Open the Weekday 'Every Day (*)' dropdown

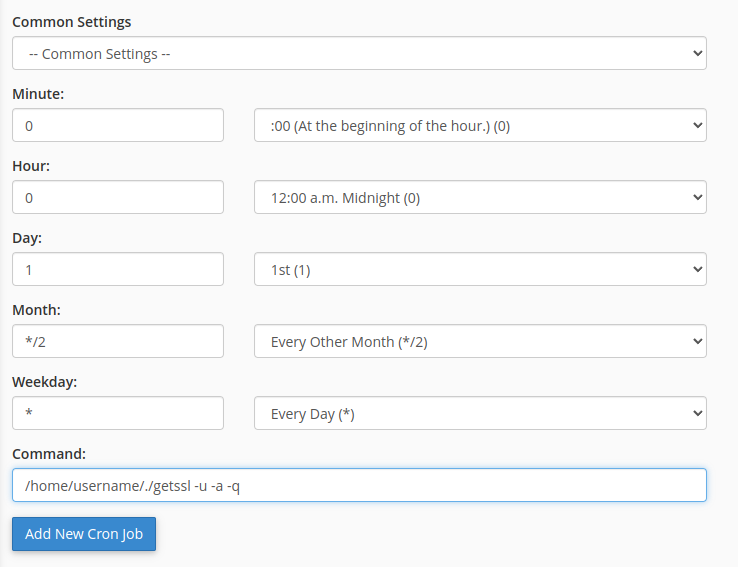(480, 413)
